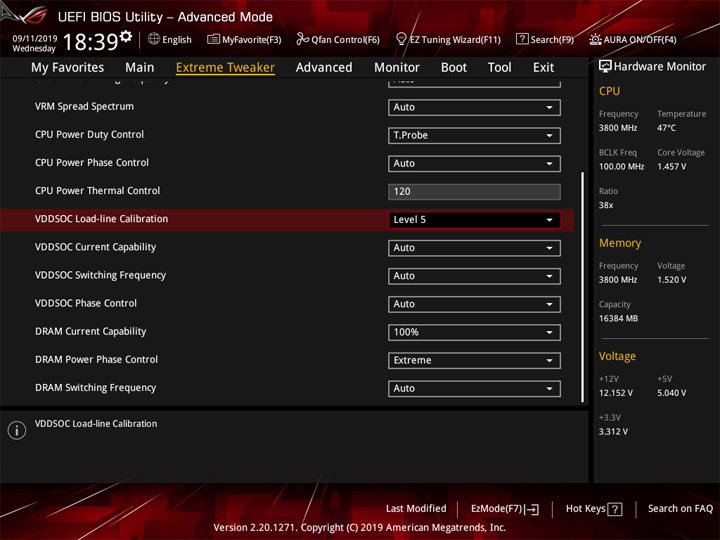
Task: Click +3.3V 3.312 V reading
Action: [613, 432]
